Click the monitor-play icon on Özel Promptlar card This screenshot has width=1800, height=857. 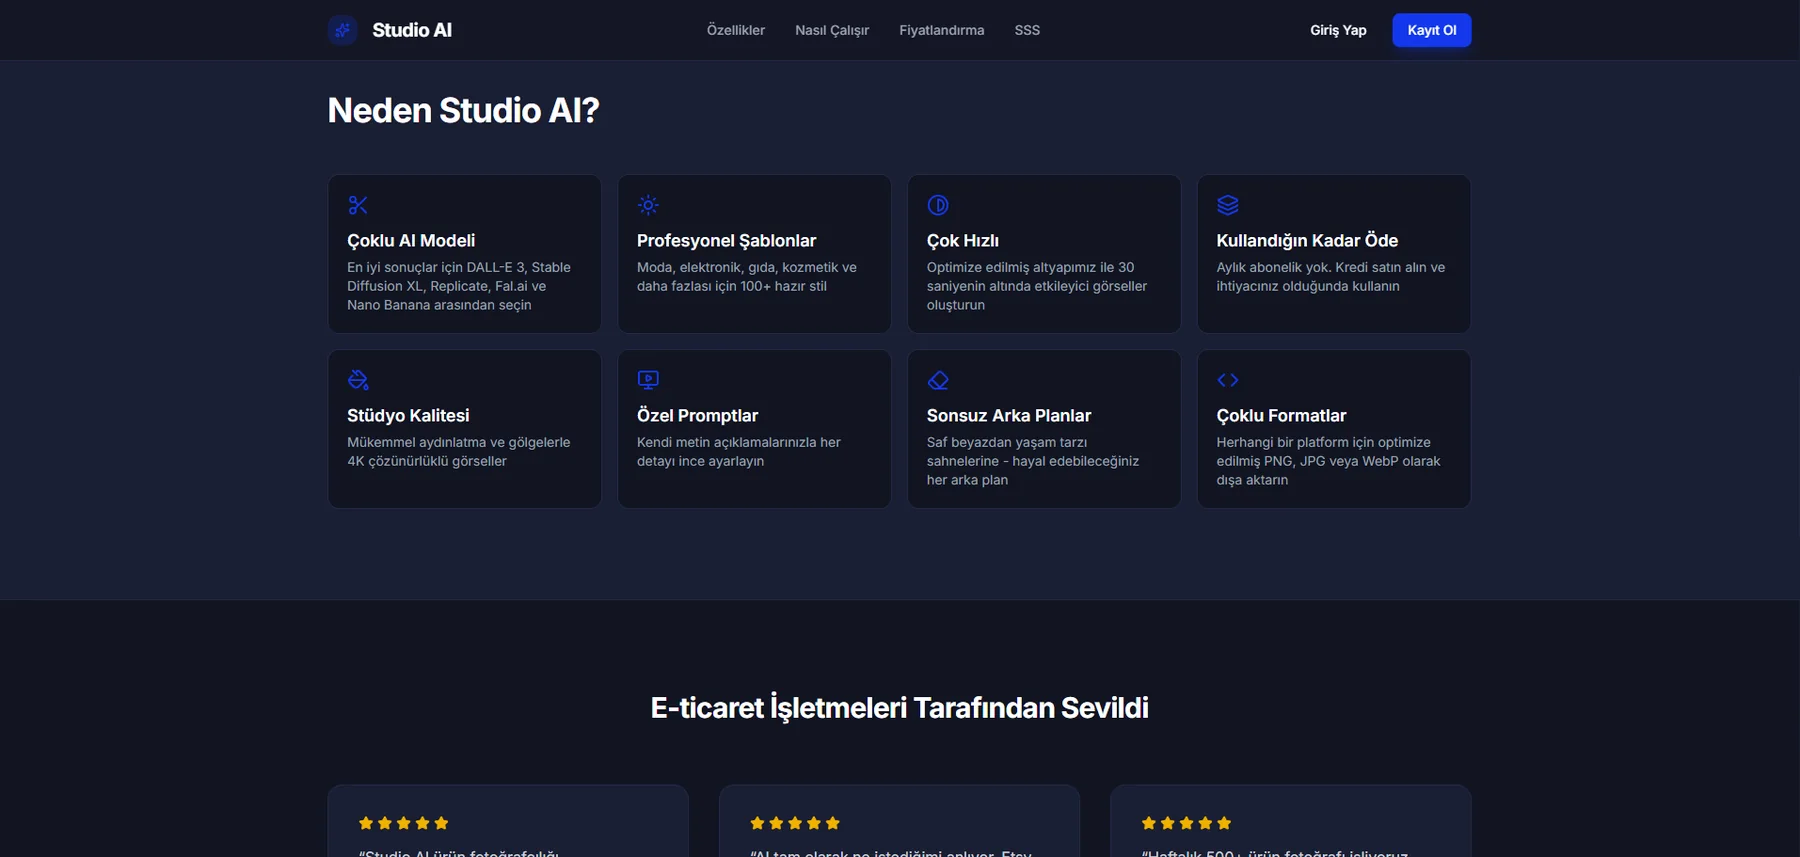[648, 380]
